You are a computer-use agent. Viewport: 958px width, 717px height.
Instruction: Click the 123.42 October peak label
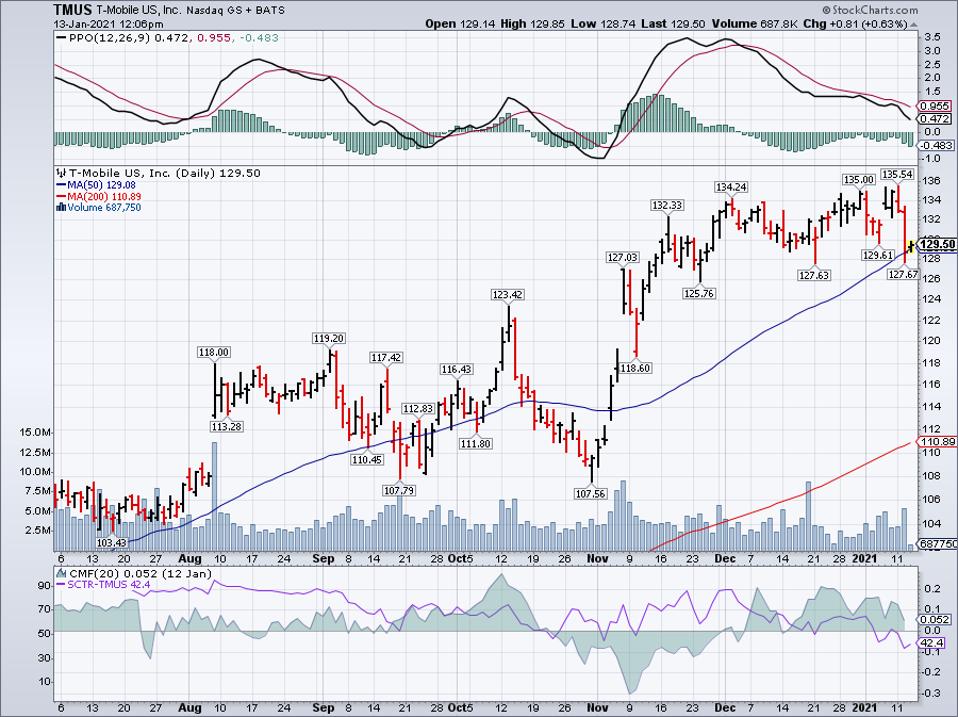[507, 295]
